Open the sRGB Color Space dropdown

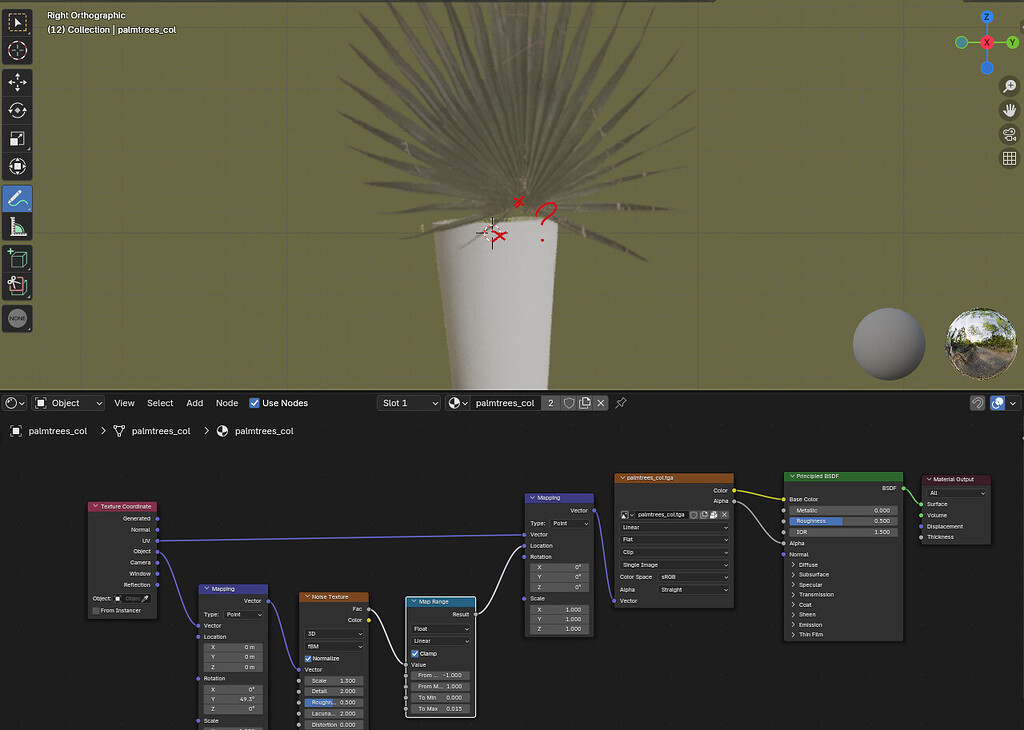(694, 577)
